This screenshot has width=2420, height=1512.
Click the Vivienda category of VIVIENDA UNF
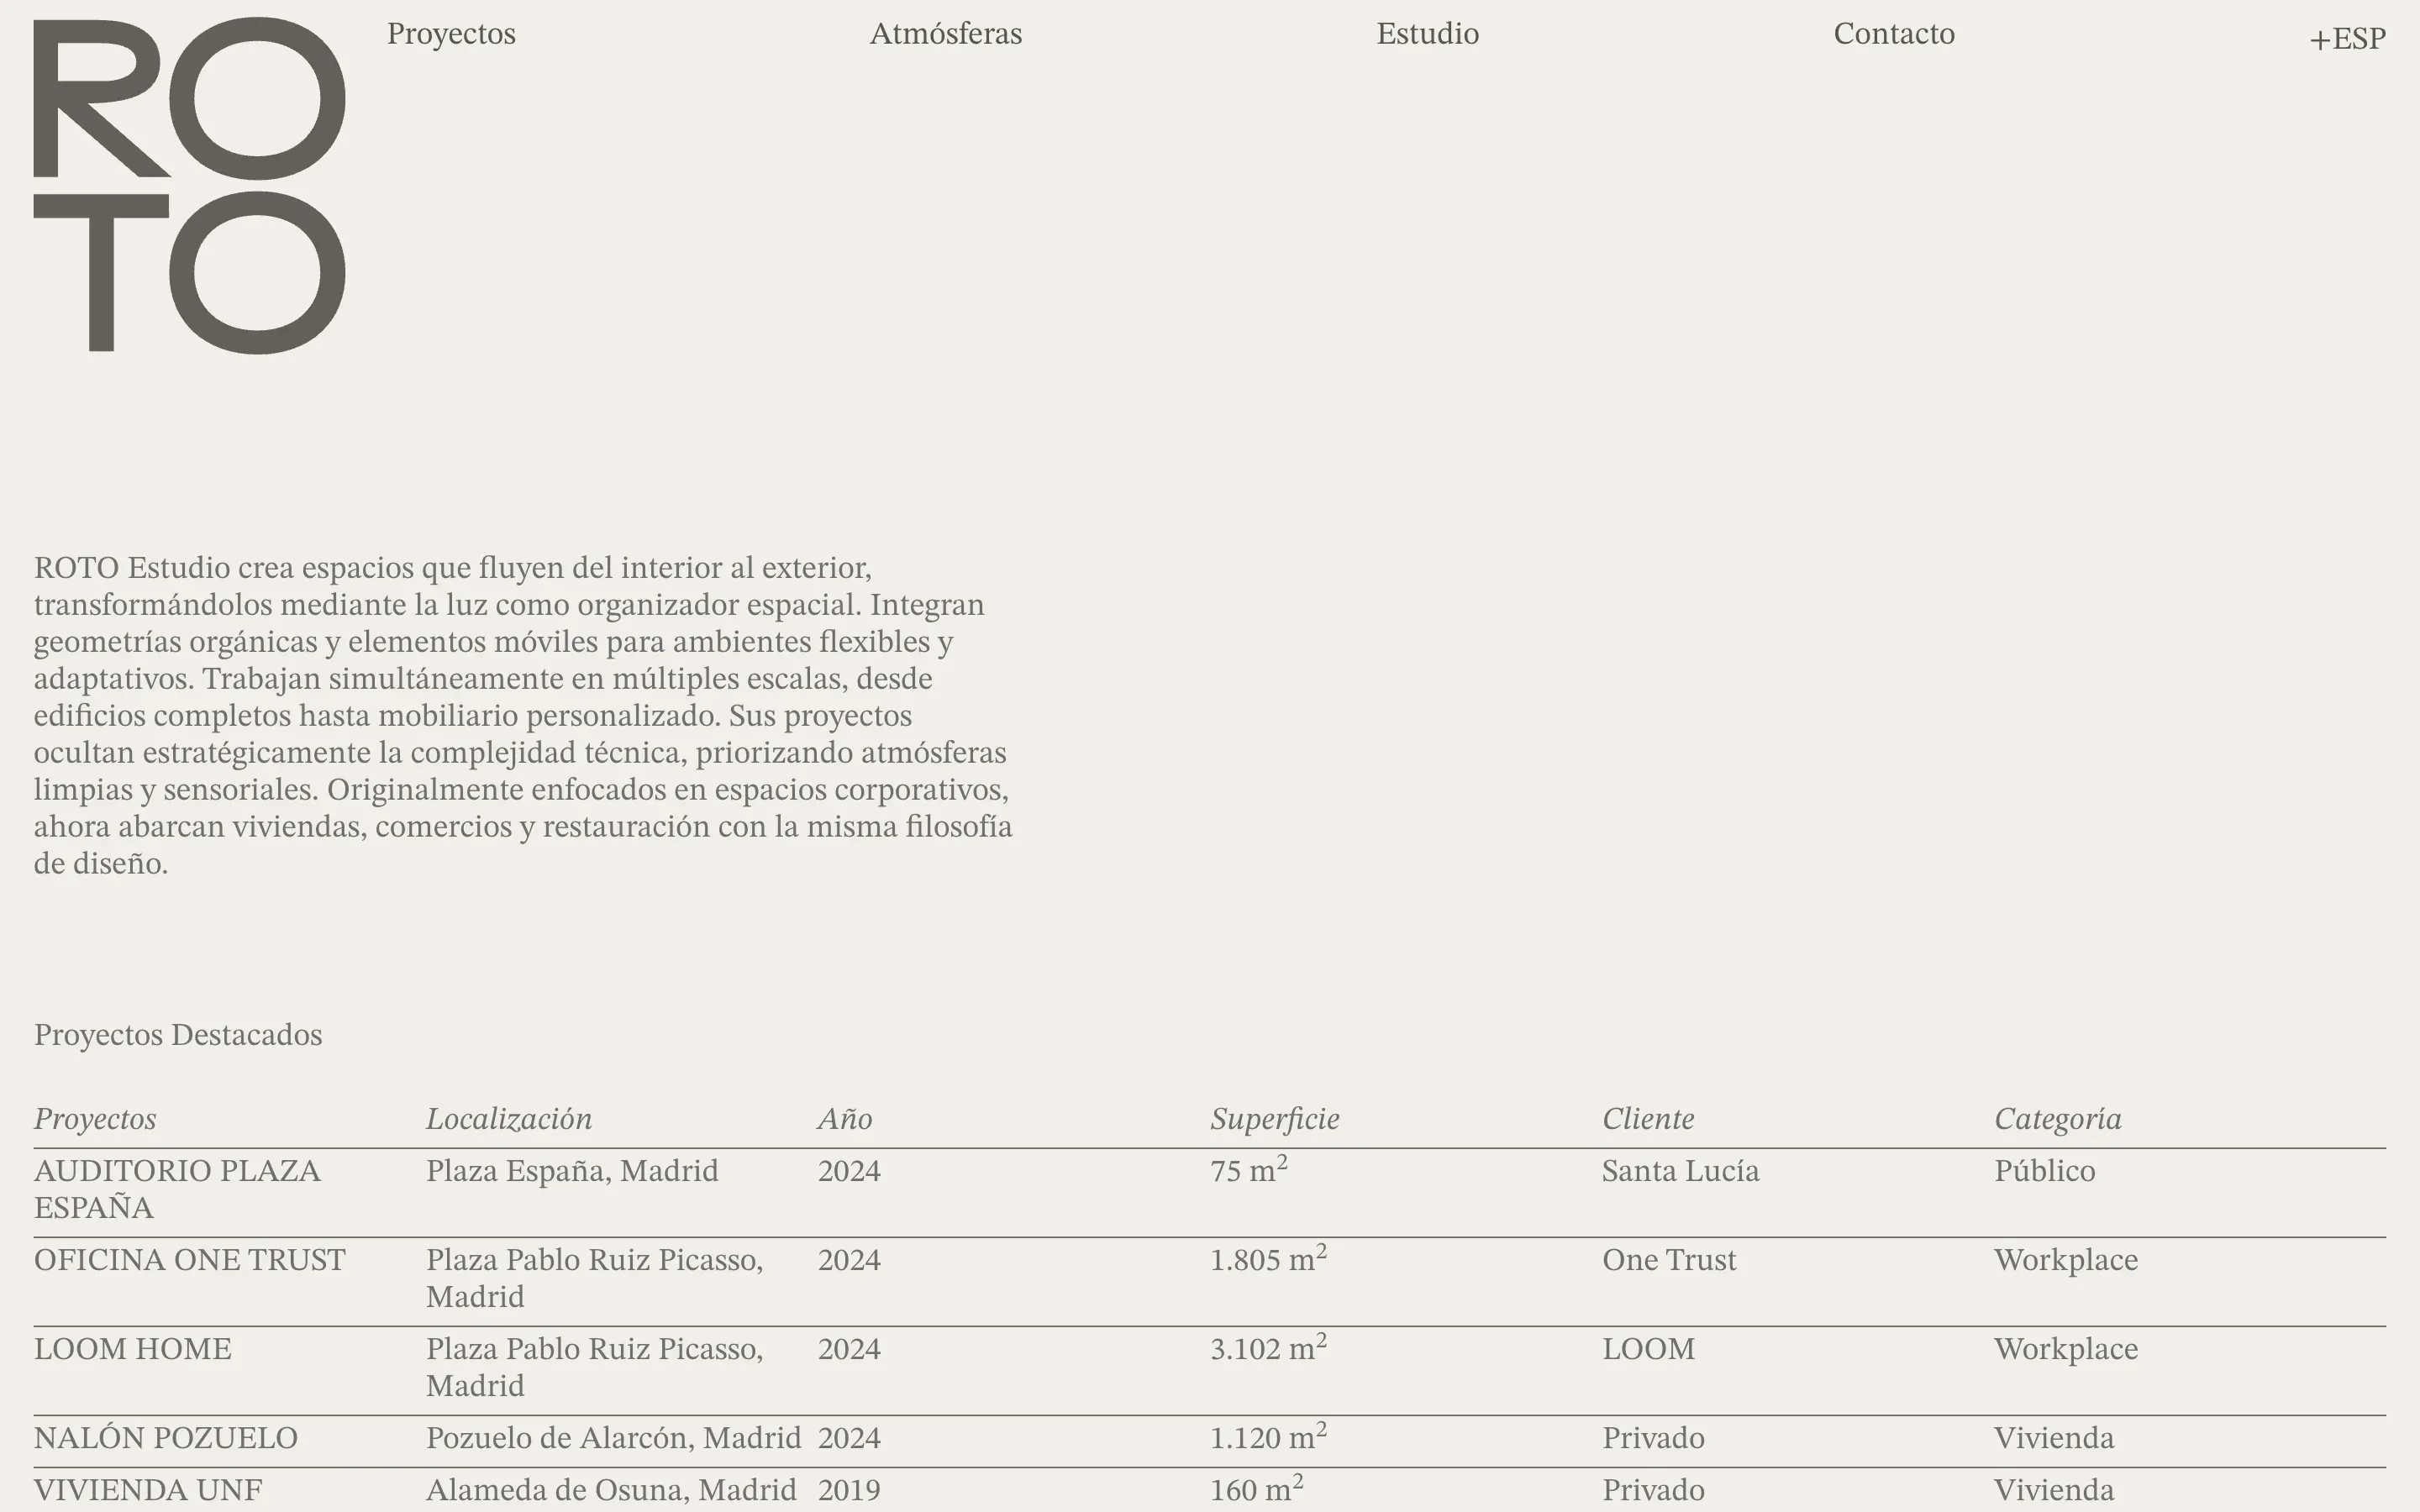coord(2054,1490)
